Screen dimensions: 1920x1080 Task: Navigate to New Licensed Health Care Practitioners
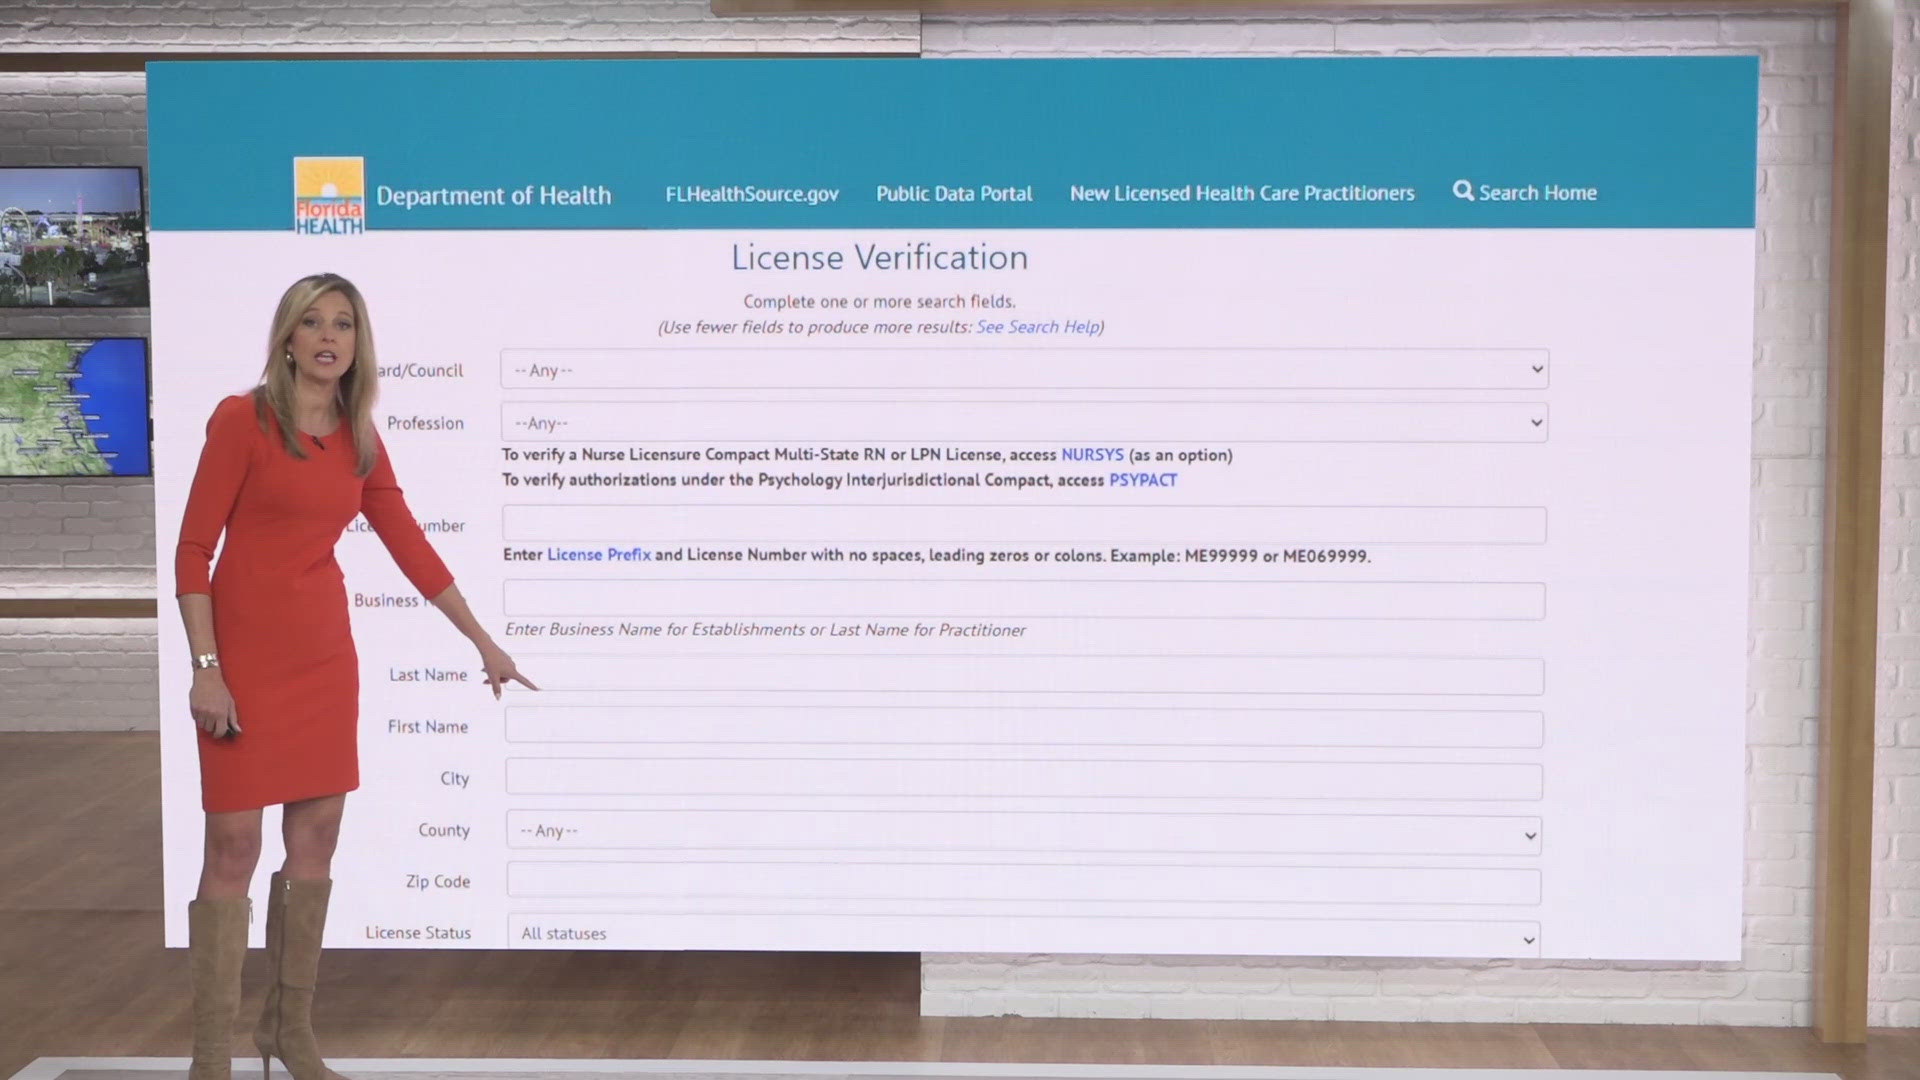click(1242, 193)
